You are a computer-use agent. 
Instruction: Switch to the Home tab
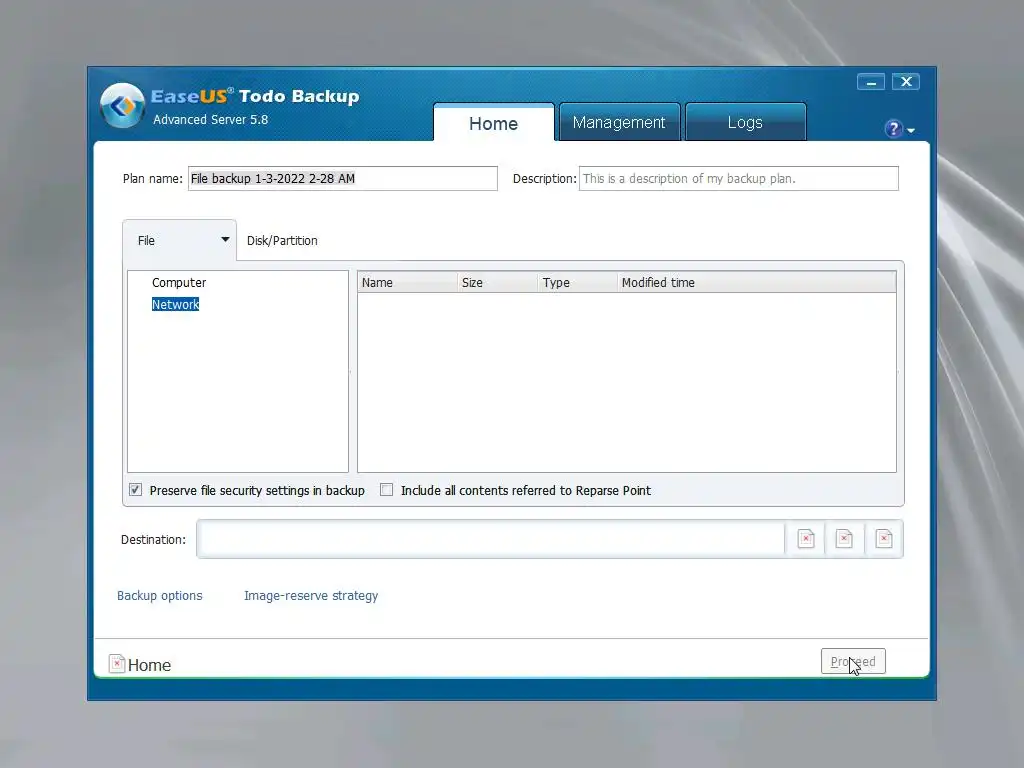pyautogui.click(x=494, y=123)
